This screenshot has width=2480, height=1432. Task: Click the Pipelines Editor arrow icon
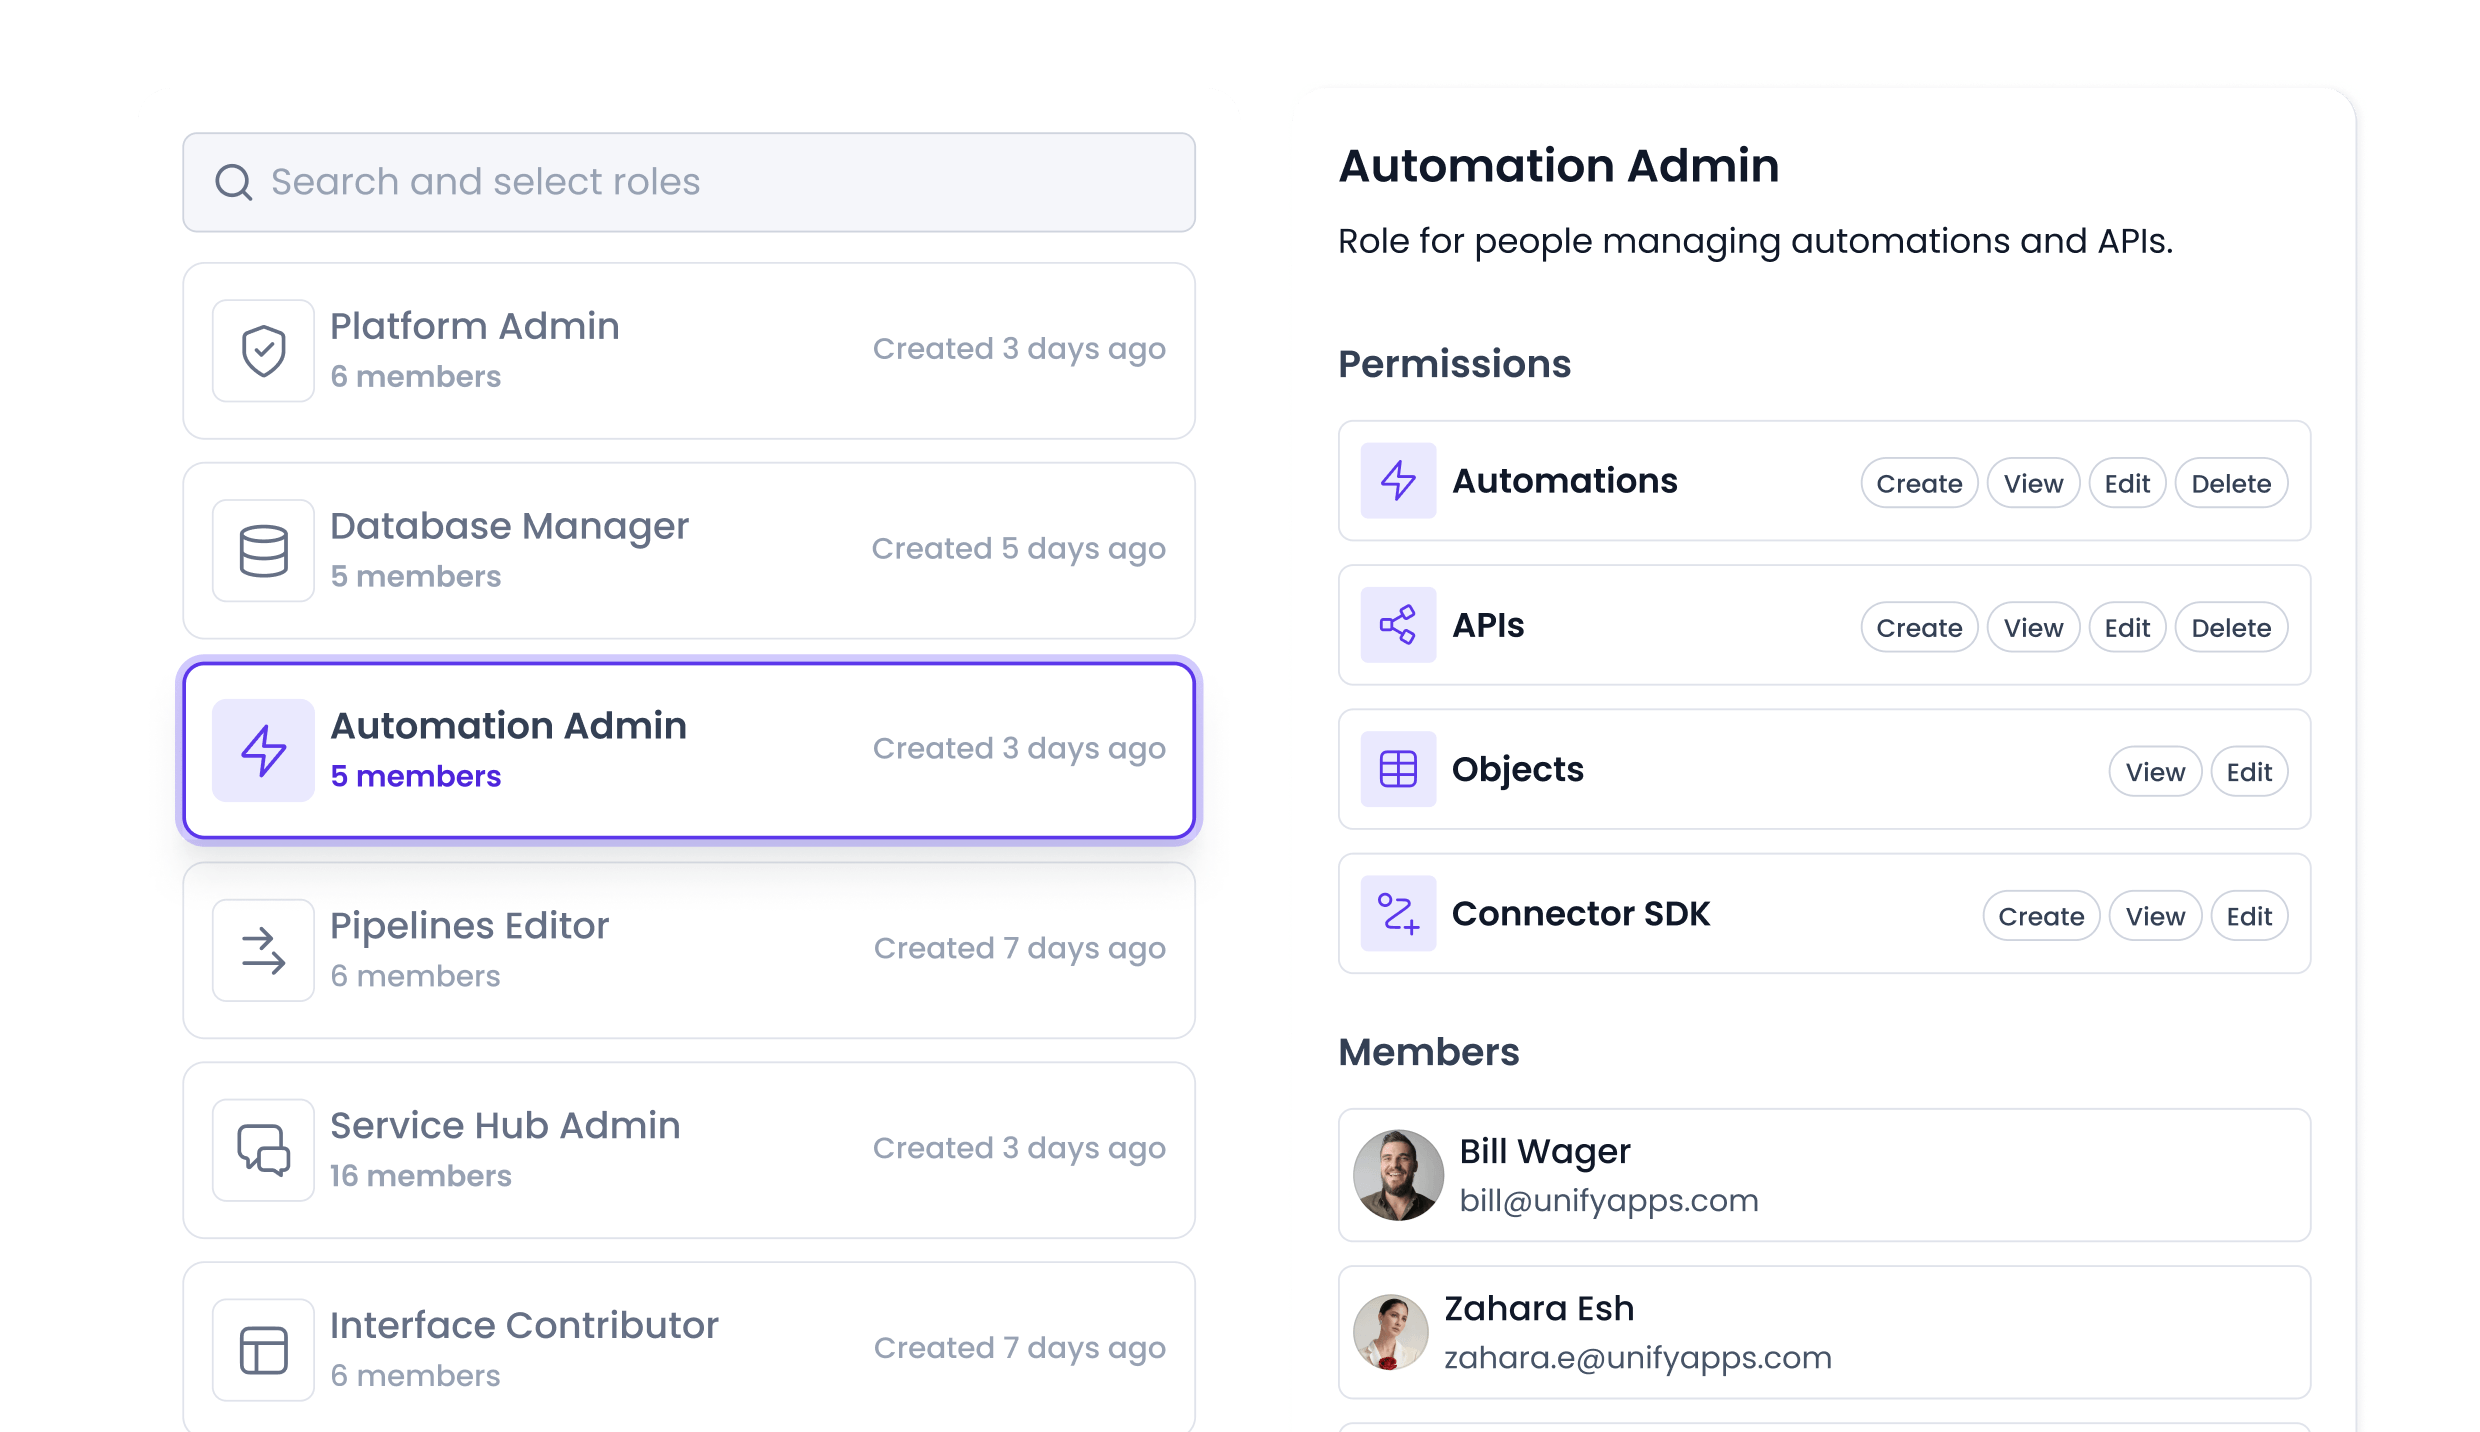[263, 949]
